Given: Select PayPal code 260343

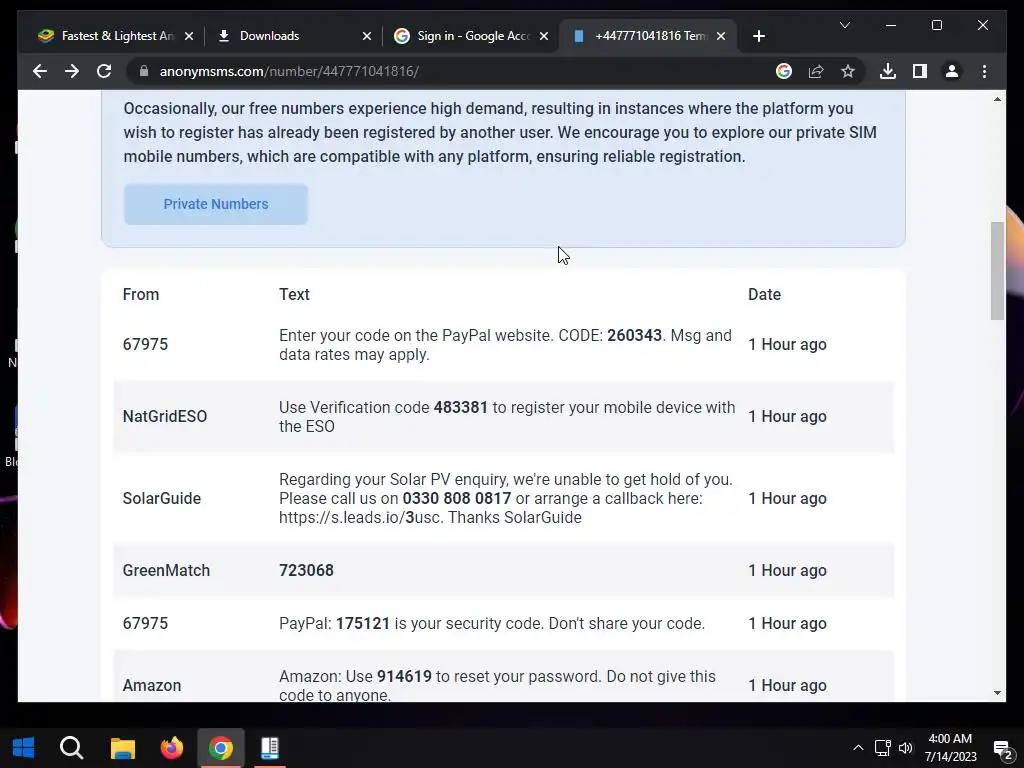Looking at the screenshot, I should click(x=634, y=335).
